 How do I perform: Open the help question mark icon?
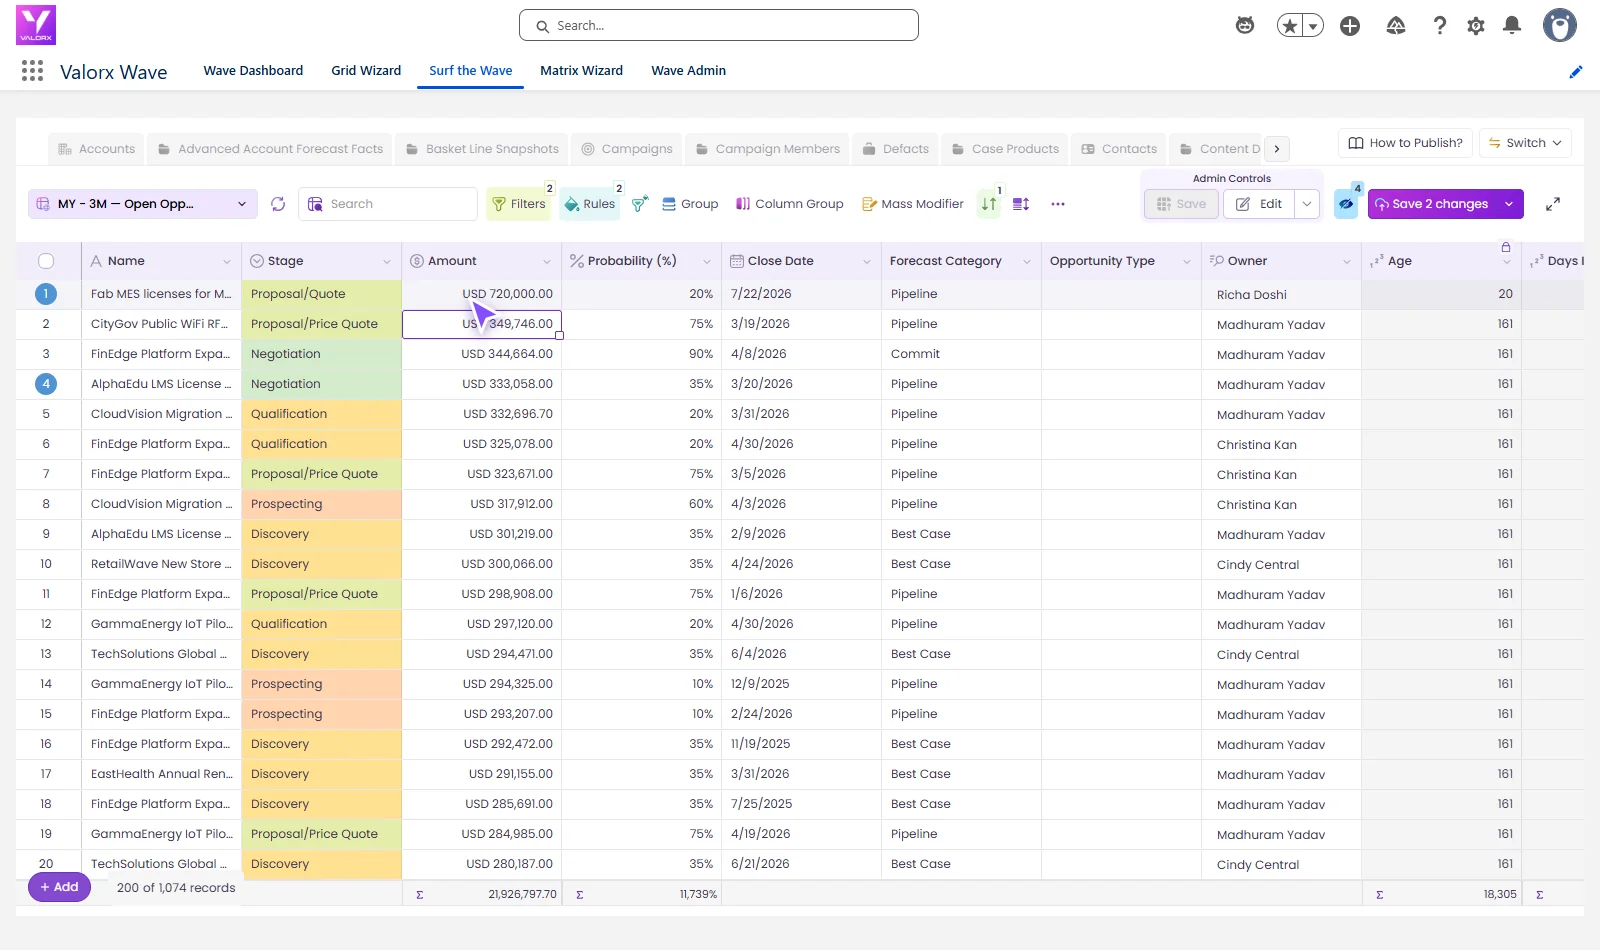coord(1440,26)
